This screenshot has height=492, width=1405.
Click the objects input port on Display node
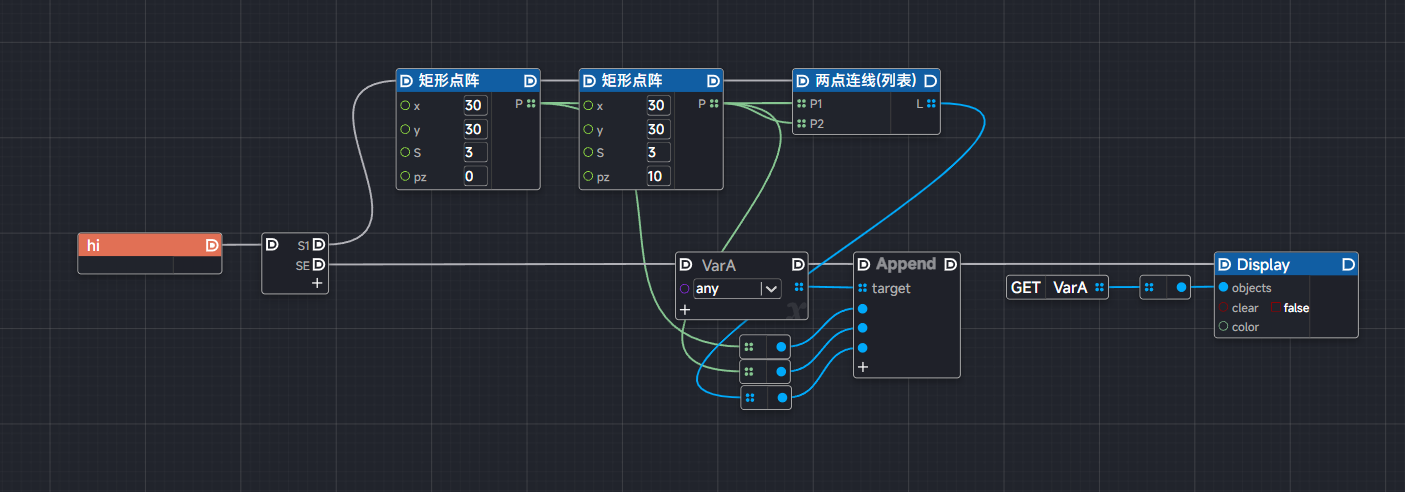(x=1223, y=288)
